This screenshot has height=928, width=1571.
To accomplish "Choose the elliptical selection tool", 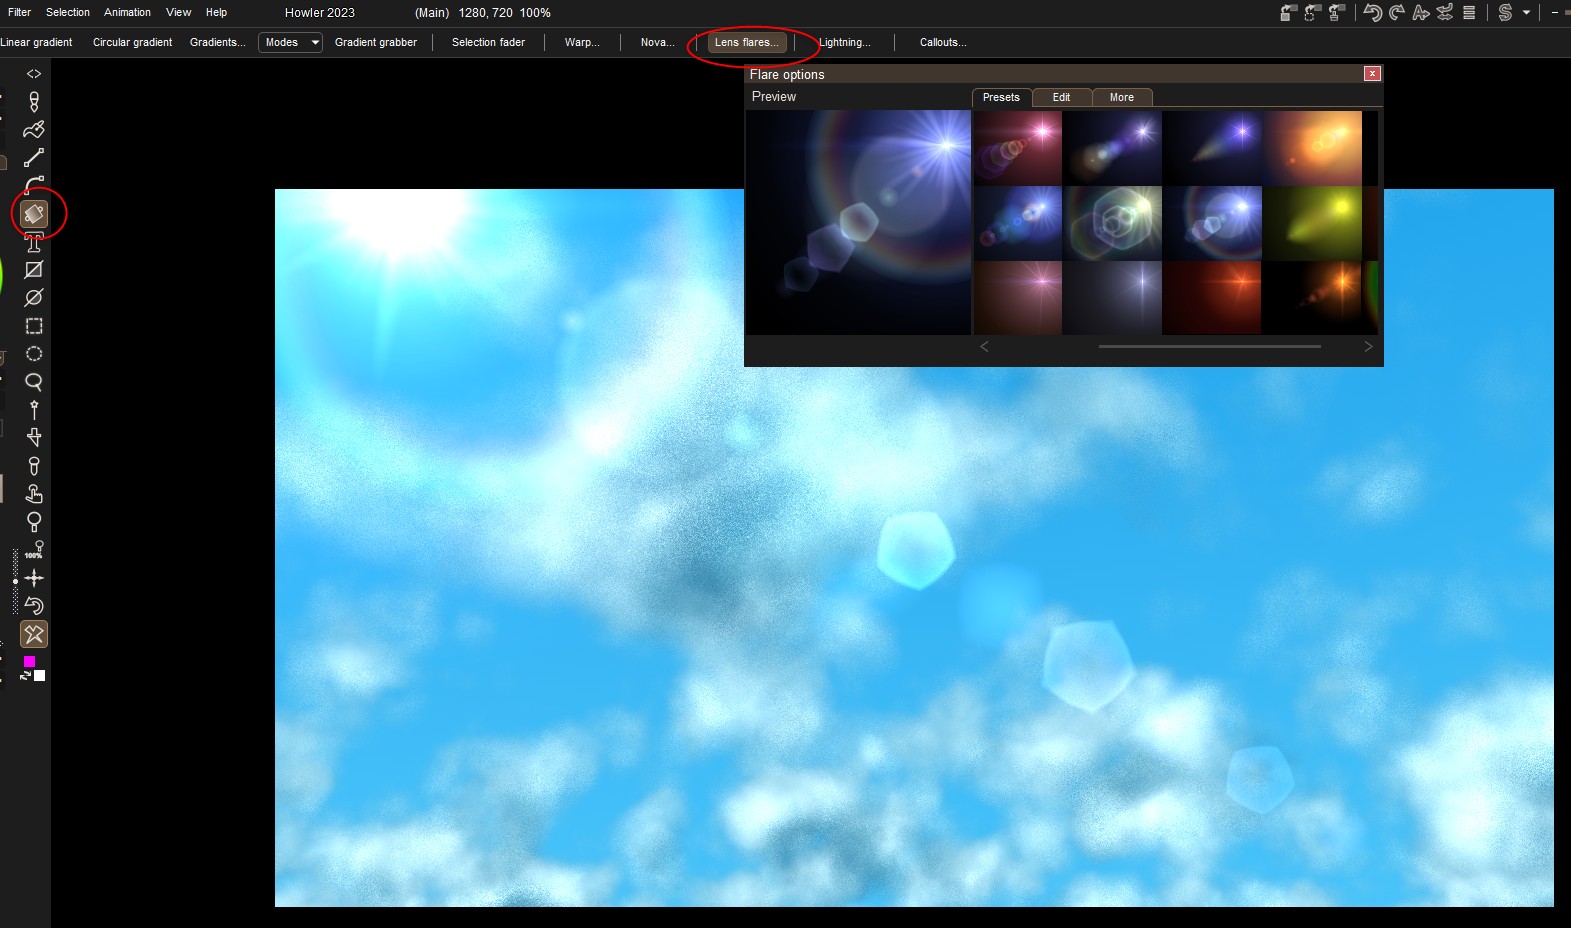I will point(34,354).
